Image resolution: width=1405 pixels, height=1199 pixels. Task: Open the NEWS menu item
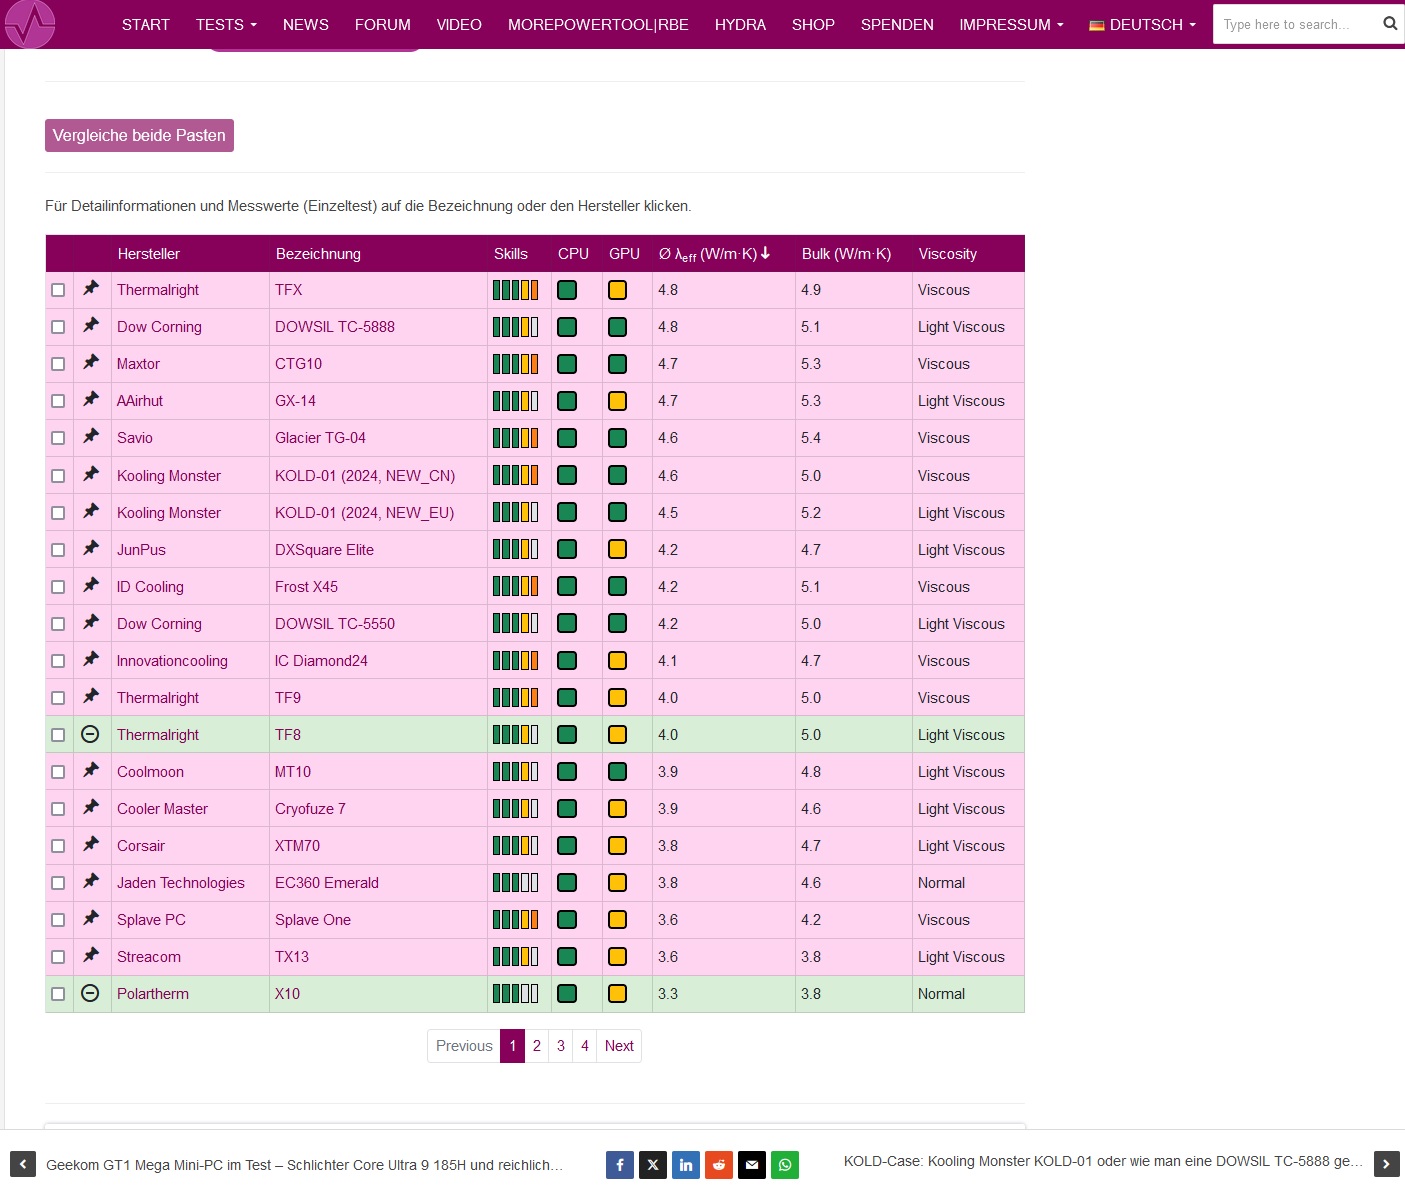(306, 24)
